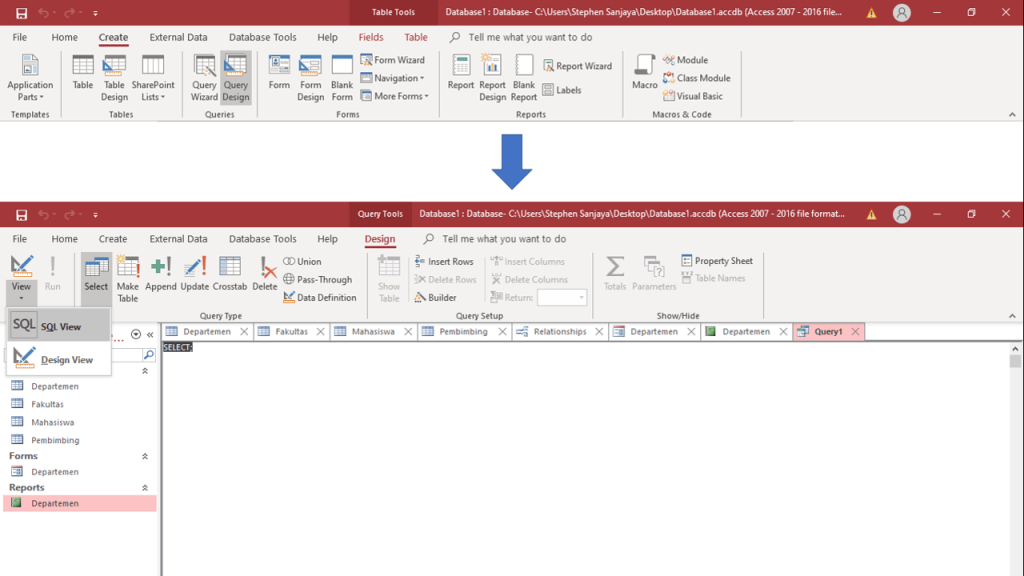Choose the Append query icon

pos(161,274)
